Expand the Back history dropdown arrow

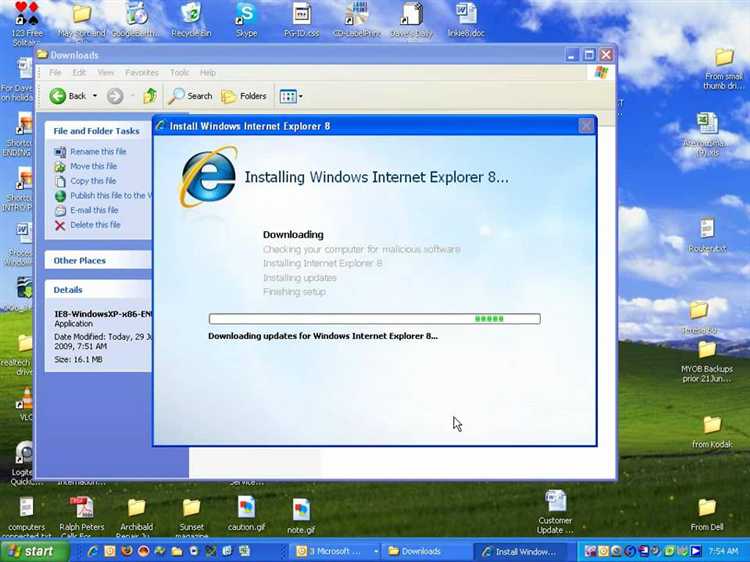pos(95,96)
